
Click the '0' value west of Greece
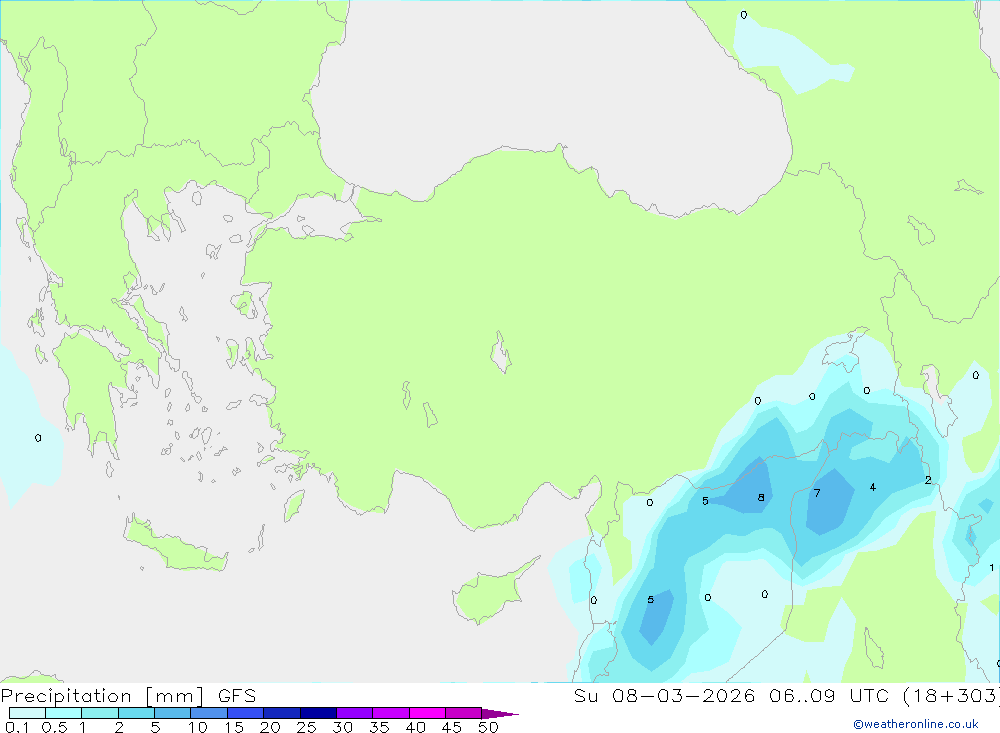(x=38, y=438)
